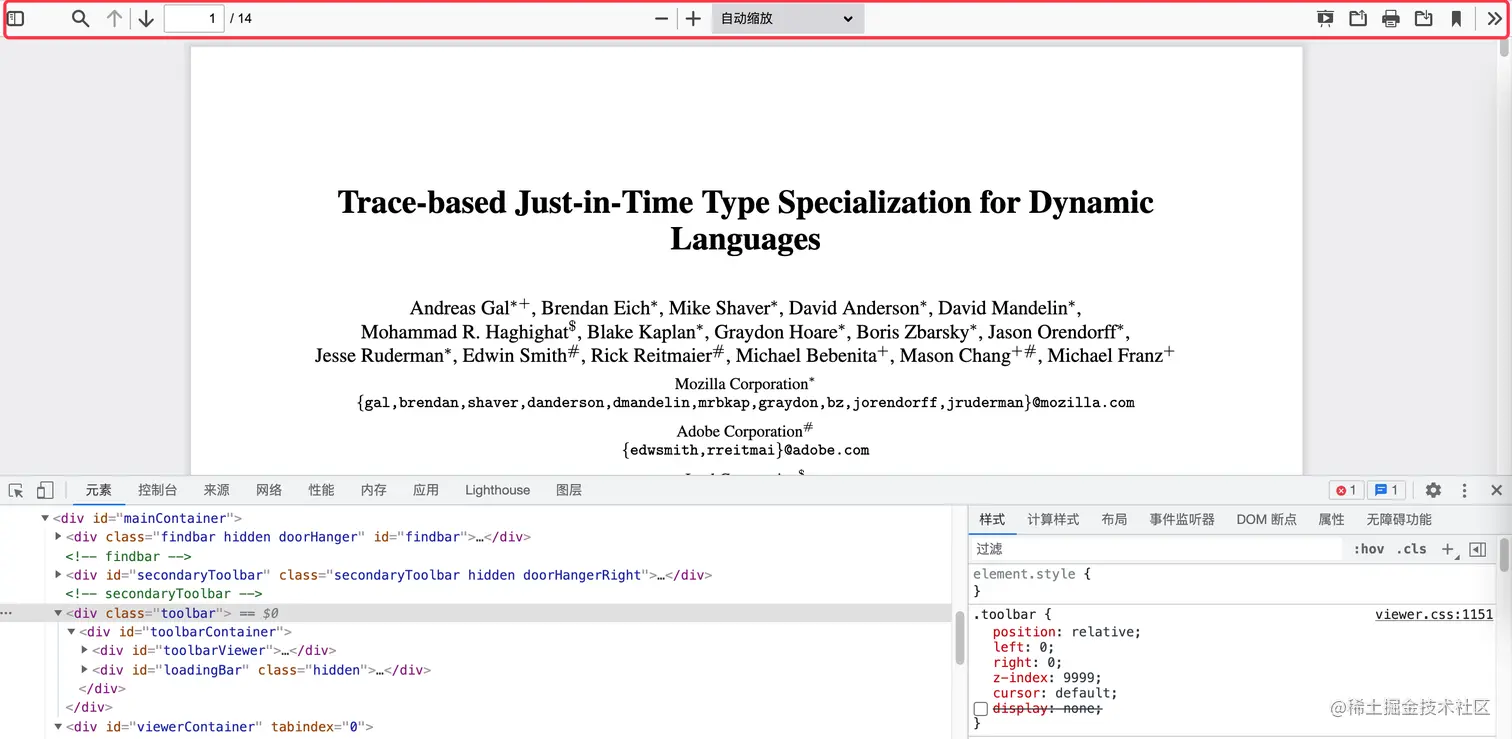Click the position: relative declaration
Screen dimensions: 1512x739
tap(1066, 632)
